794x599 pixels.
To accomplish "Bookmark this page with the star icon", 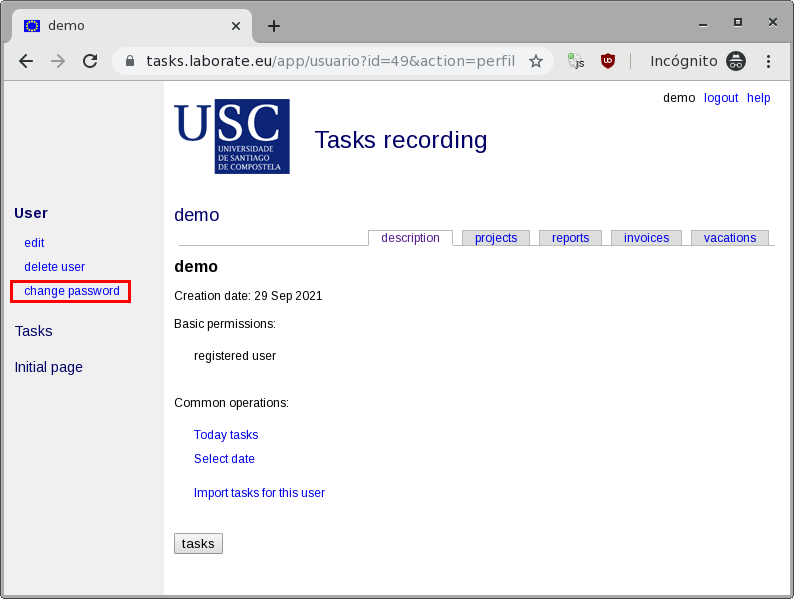I will click(536, 61).
